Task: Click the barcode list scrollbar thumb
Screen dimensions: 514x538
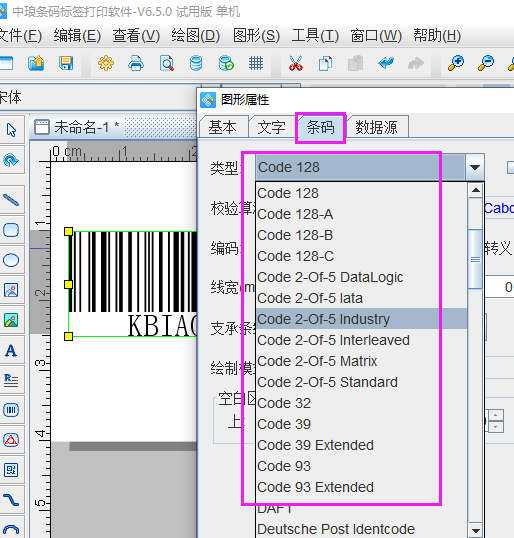Action: pyautogui.click(x=476, y=259)
